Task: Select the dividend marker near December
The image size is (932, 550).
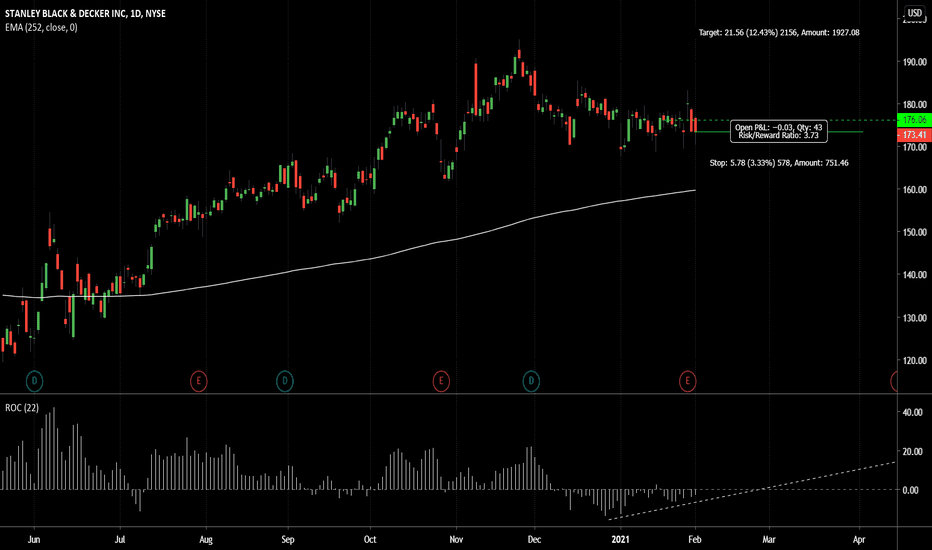Action: coord(531,381)
